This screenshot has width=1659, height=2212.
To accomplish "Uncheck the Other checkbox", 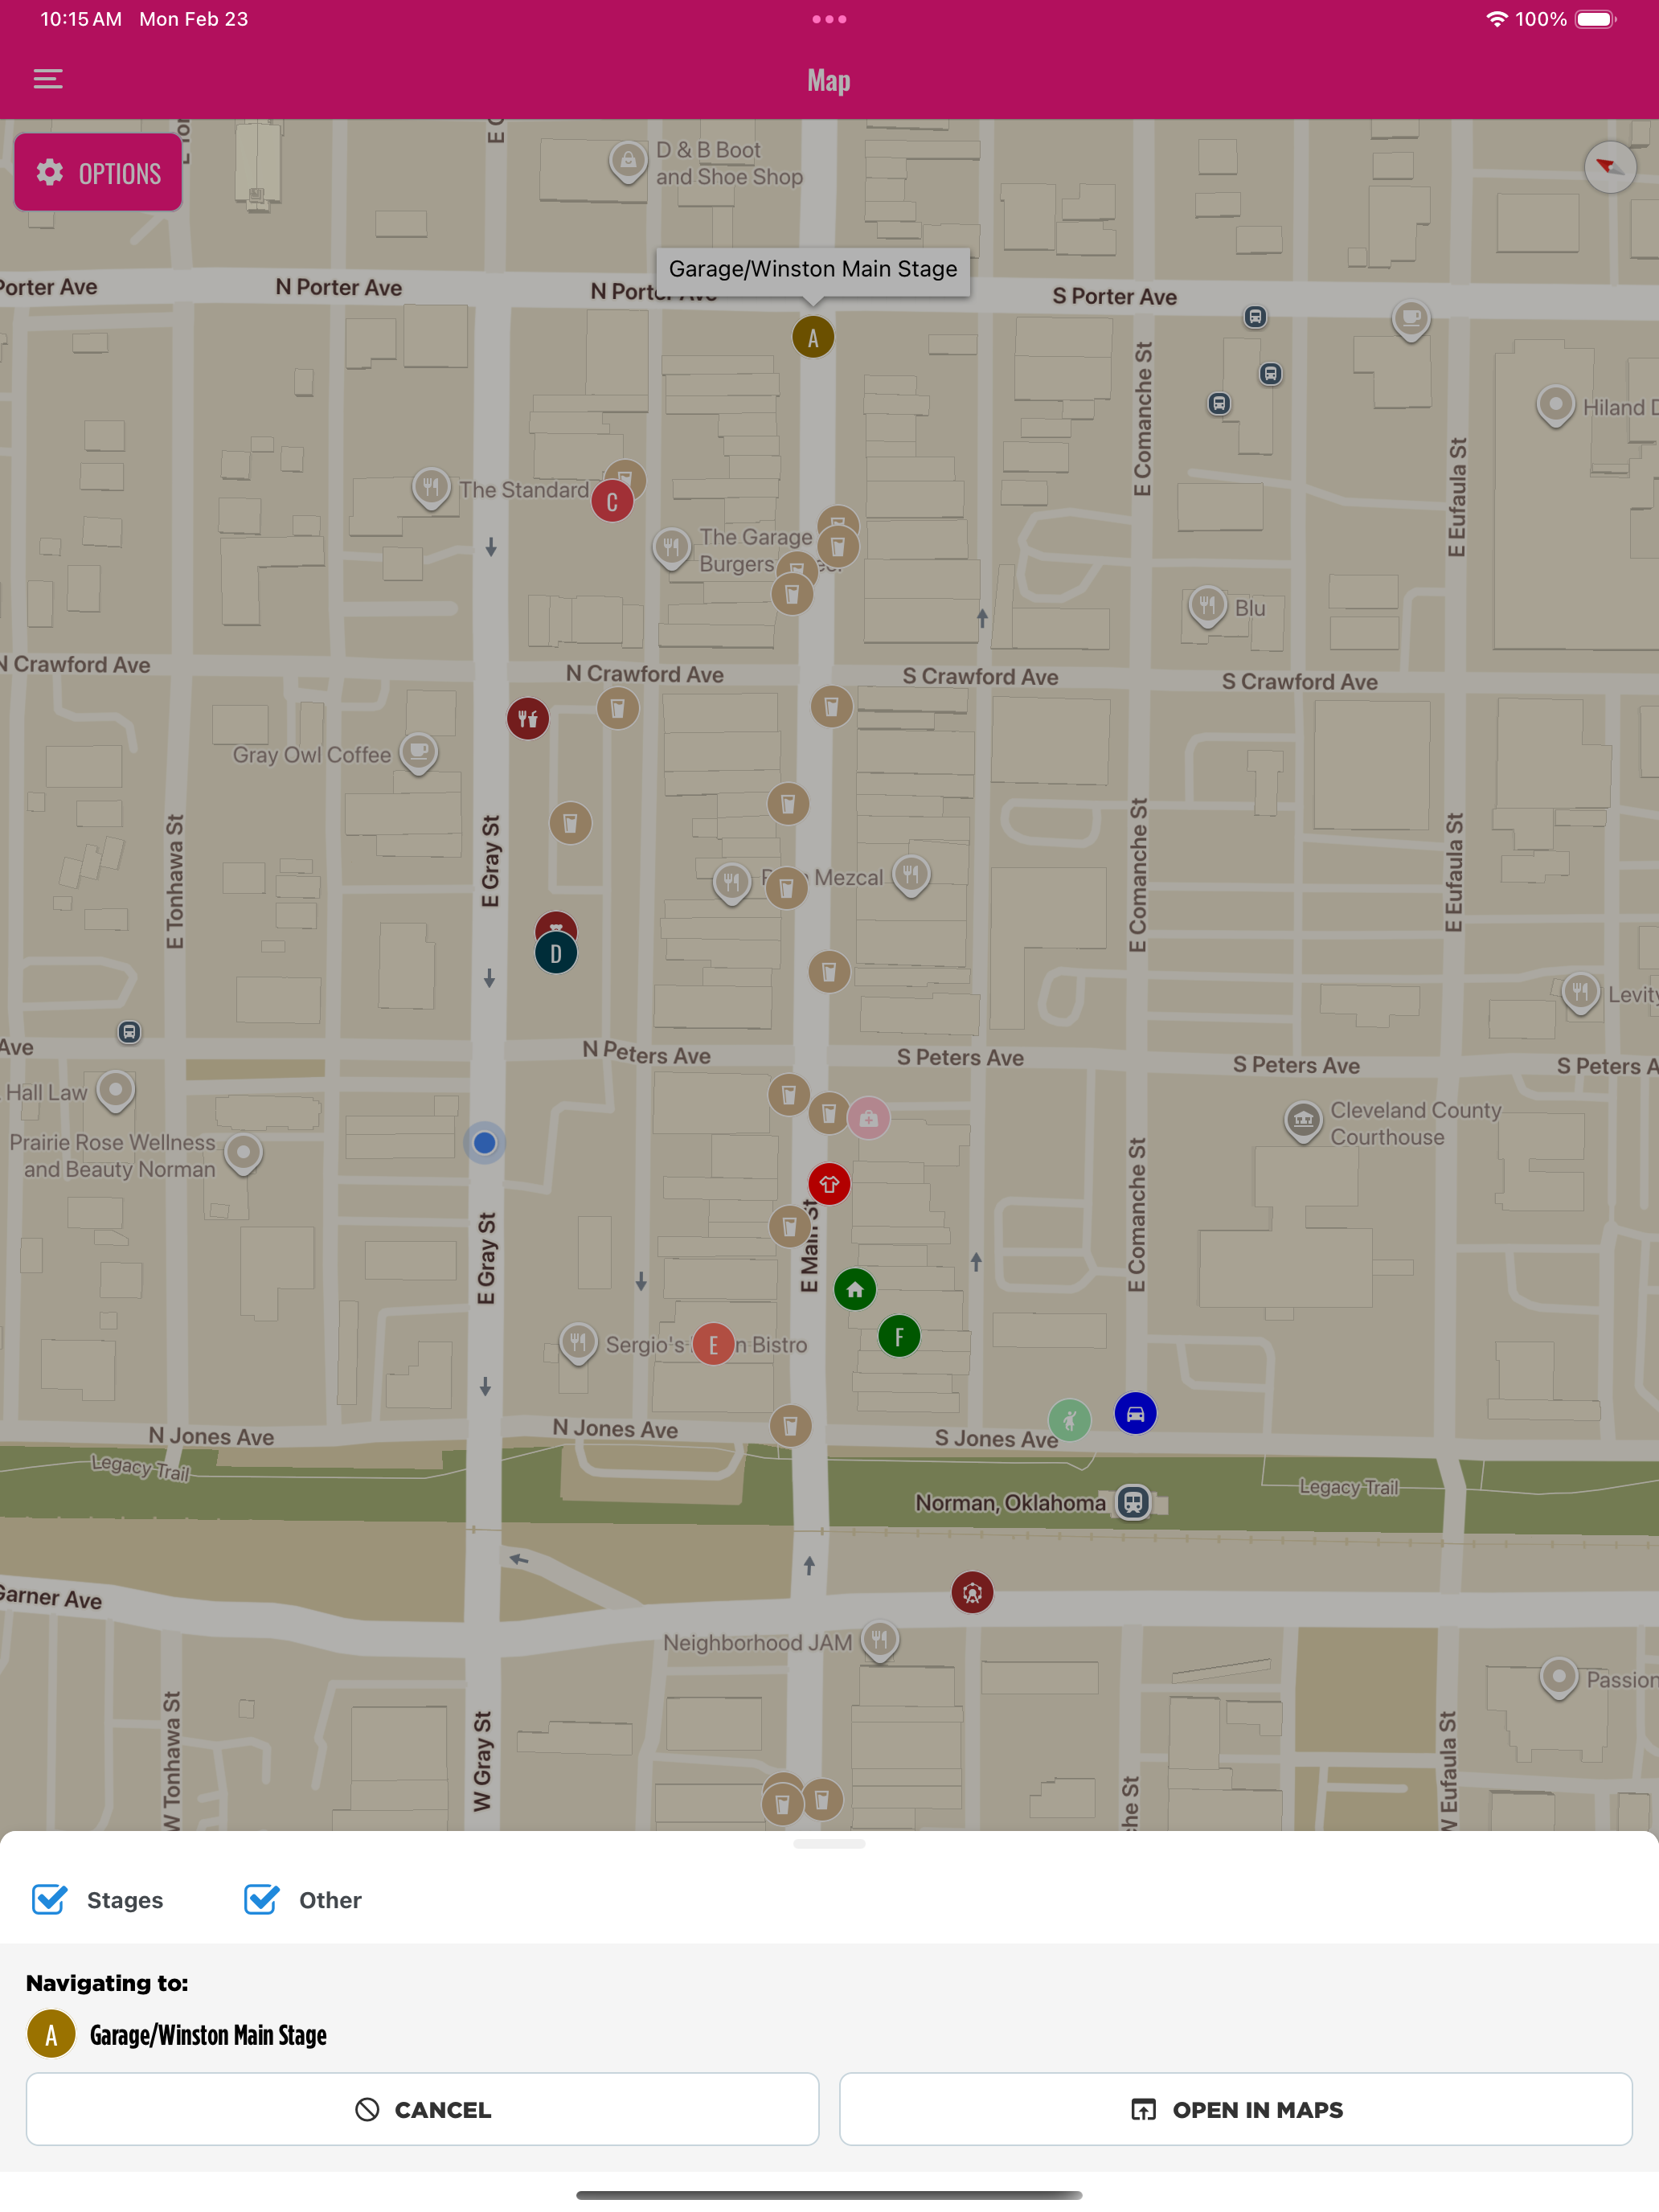I will tap(261, 1900).
